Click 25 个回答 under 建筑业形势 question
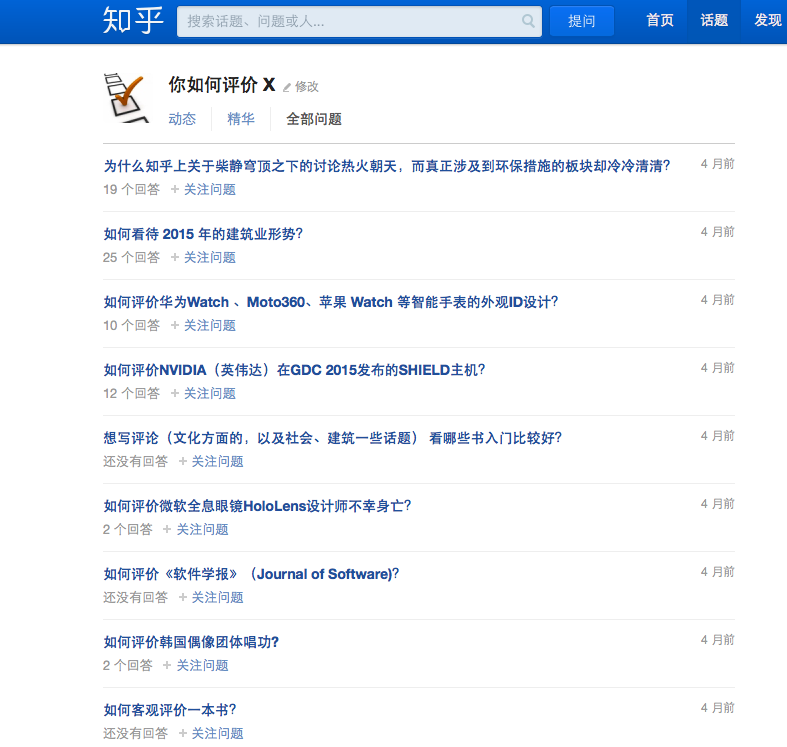Screen dimensions: 787x747 (x=132, y=258)
